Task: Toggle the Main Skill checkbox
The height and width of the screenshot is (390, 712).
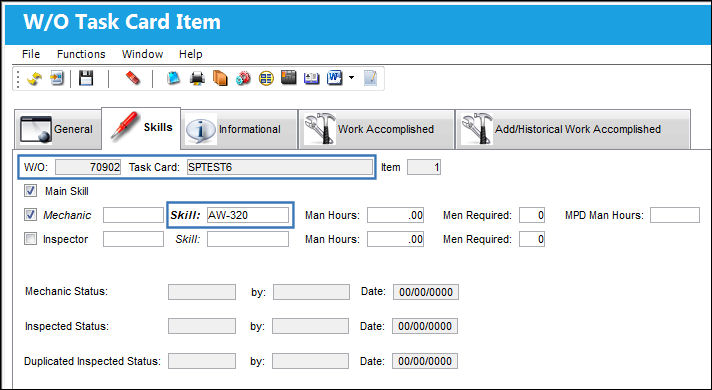Action: point(30,191)
